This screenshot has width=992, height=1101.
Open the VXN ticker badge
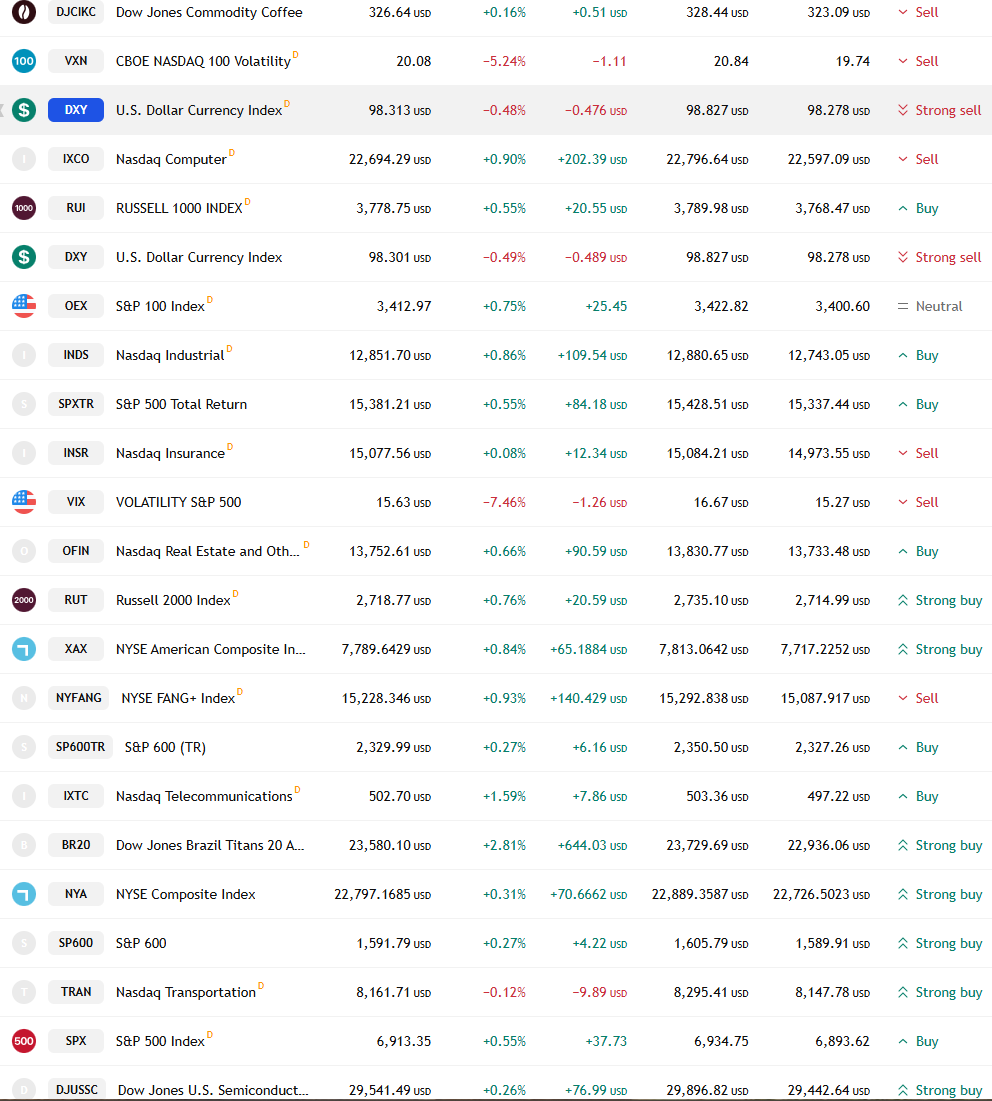click(76, 61)
